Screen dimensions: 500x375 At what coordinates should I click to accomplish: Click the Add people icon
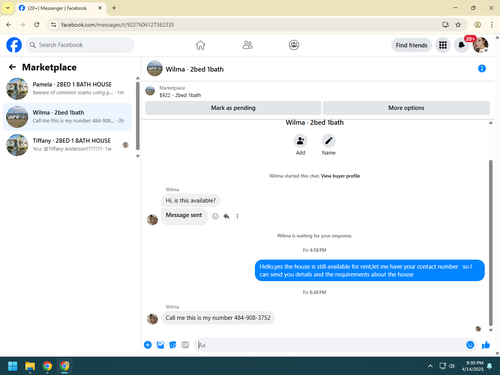click(300, 141)
